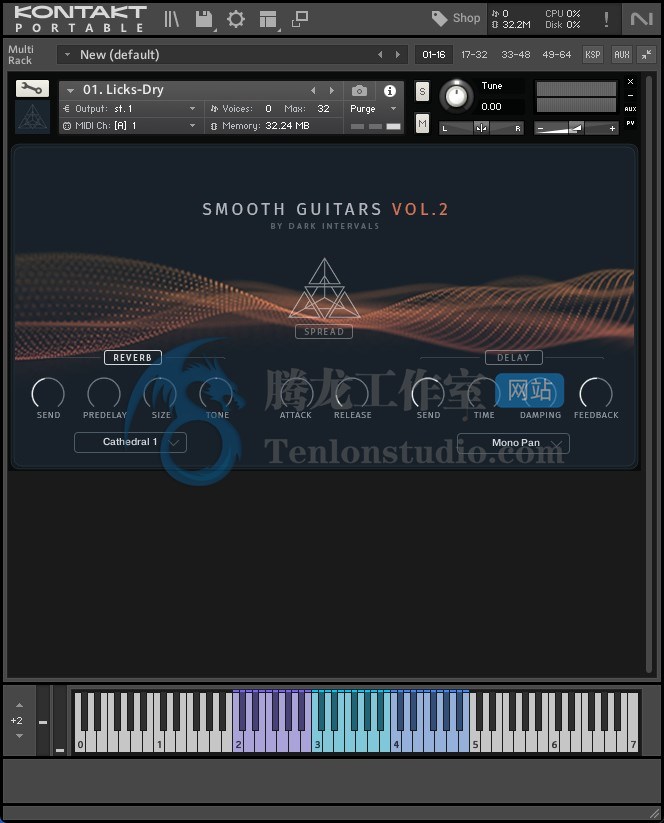Click the Shop text link
664x823 pixels.
pos(466,18)
